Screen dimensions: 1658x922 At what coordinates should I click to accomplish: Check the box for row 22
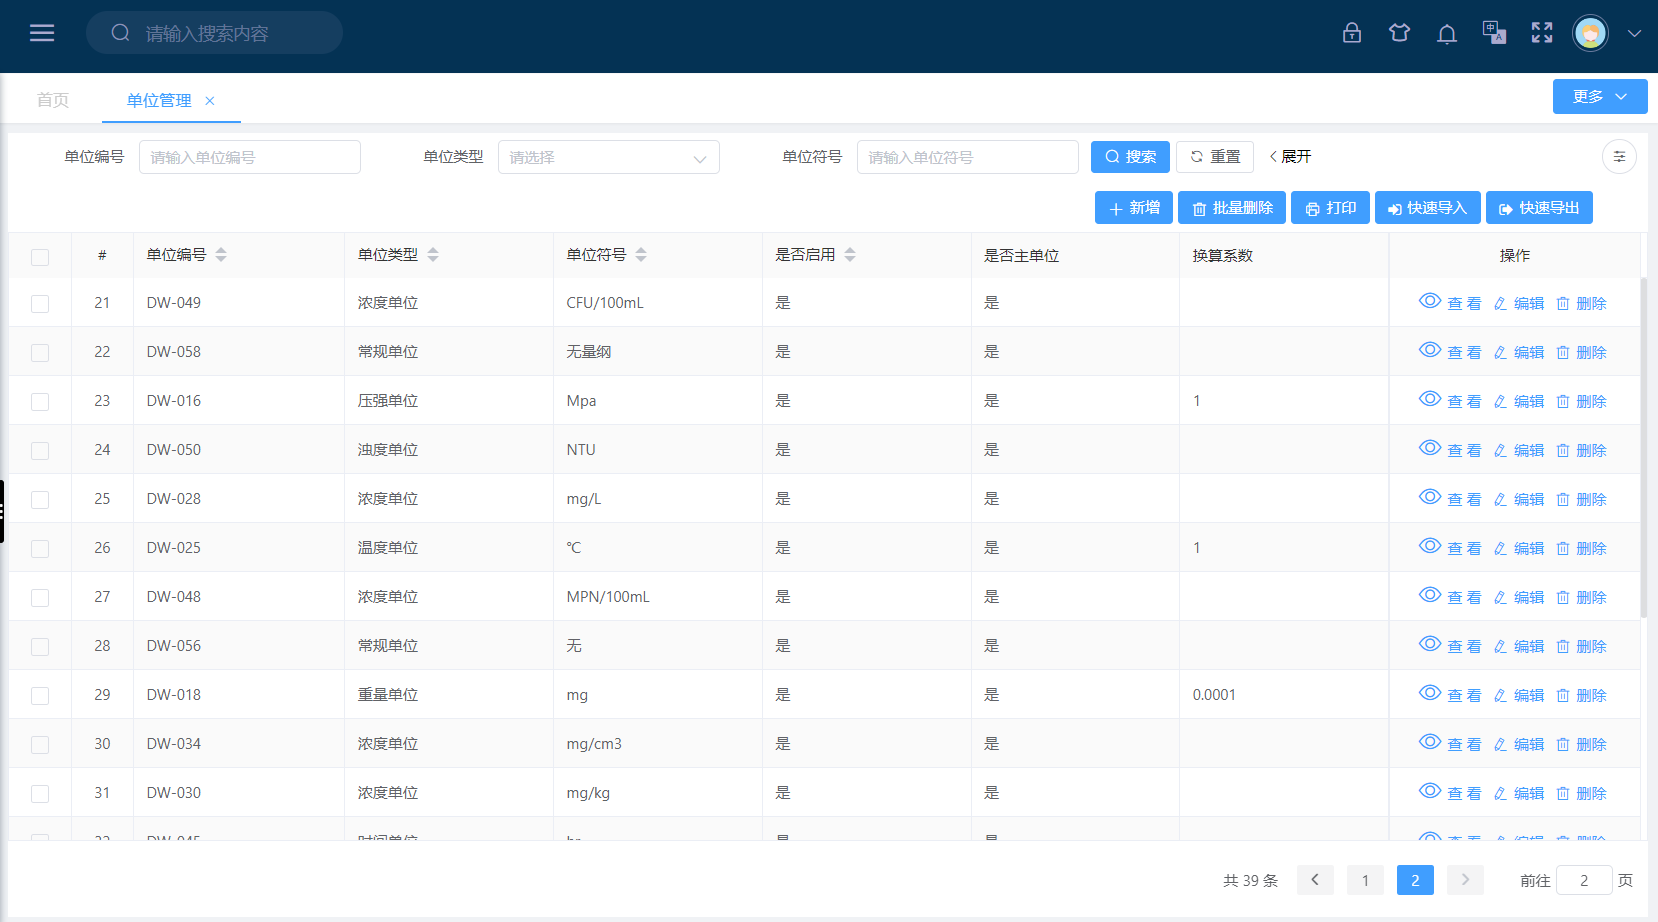coord(40,353)
